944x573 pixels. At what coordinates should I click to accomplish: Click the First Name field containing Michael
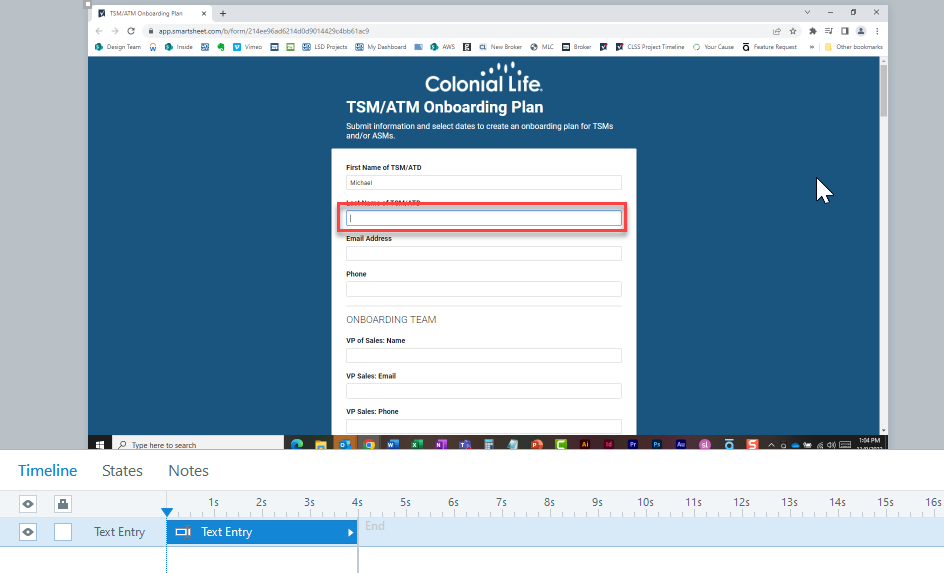tap(483, 182)
